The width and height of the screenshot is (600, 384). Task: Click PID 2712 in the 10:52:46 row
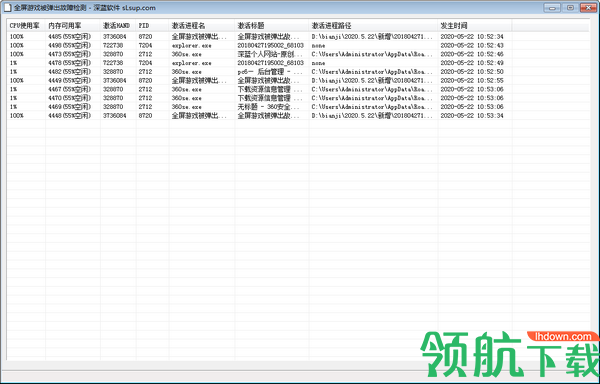pos(145,54)
